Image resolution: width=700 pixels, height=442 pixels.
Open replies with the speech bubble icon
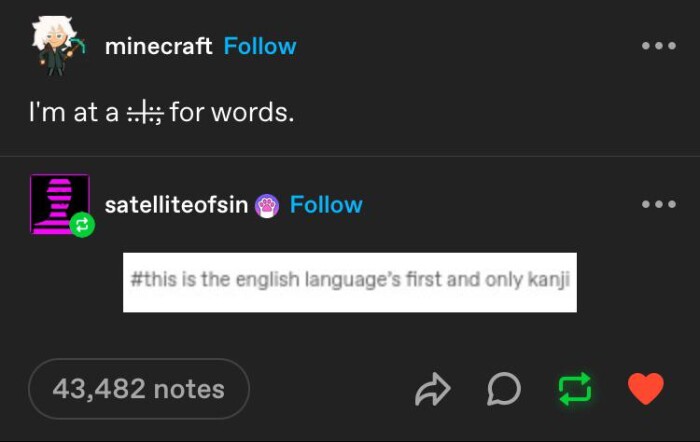(503, 389)
